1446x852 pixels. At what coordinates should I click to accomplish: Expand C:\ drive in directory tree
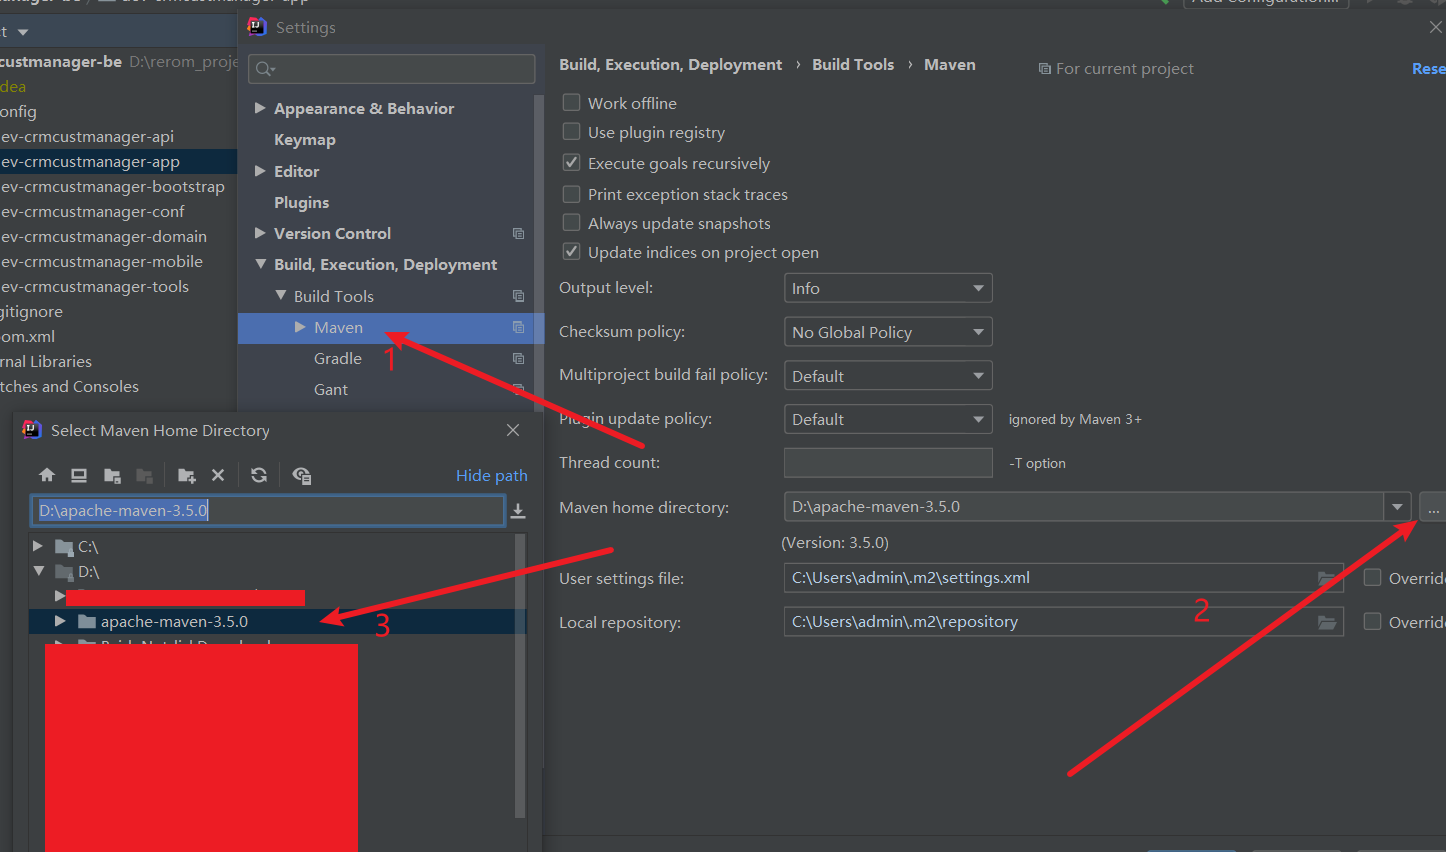(38, 546)
